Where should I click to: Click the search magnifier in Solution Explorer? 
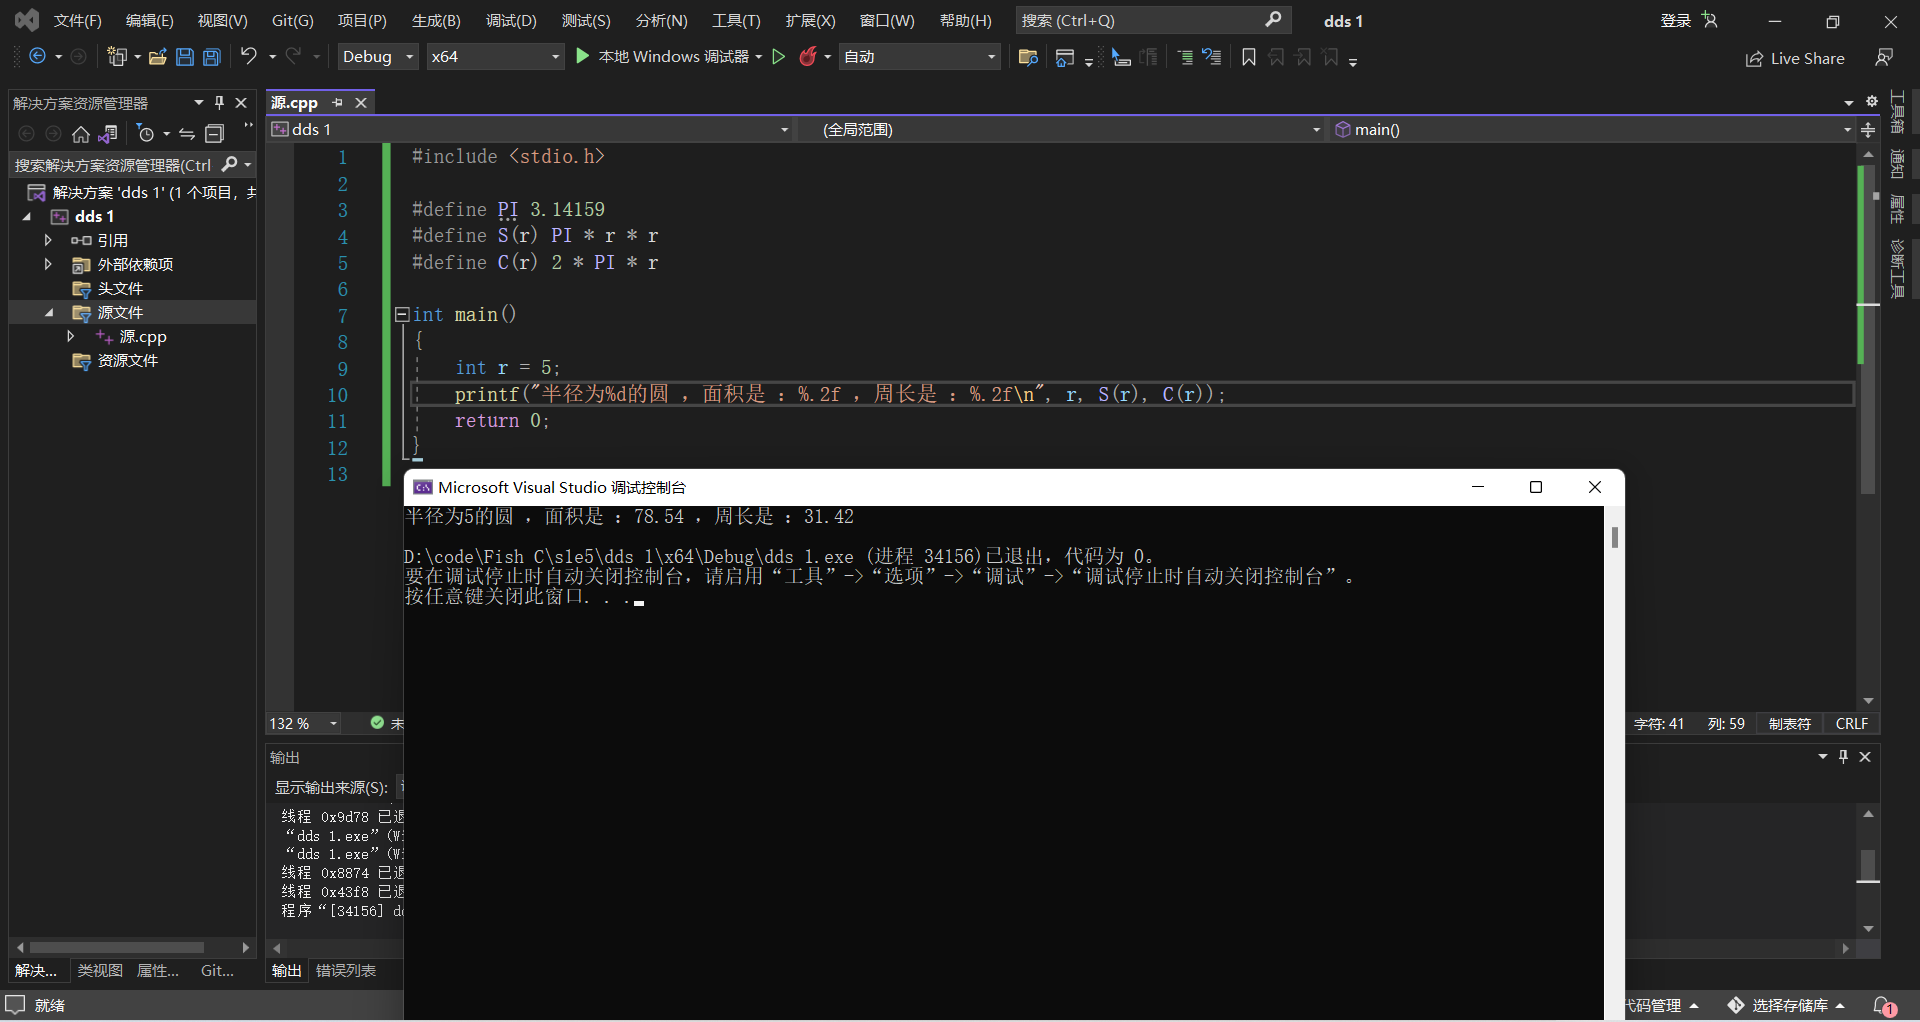click(x=230, y=165)
